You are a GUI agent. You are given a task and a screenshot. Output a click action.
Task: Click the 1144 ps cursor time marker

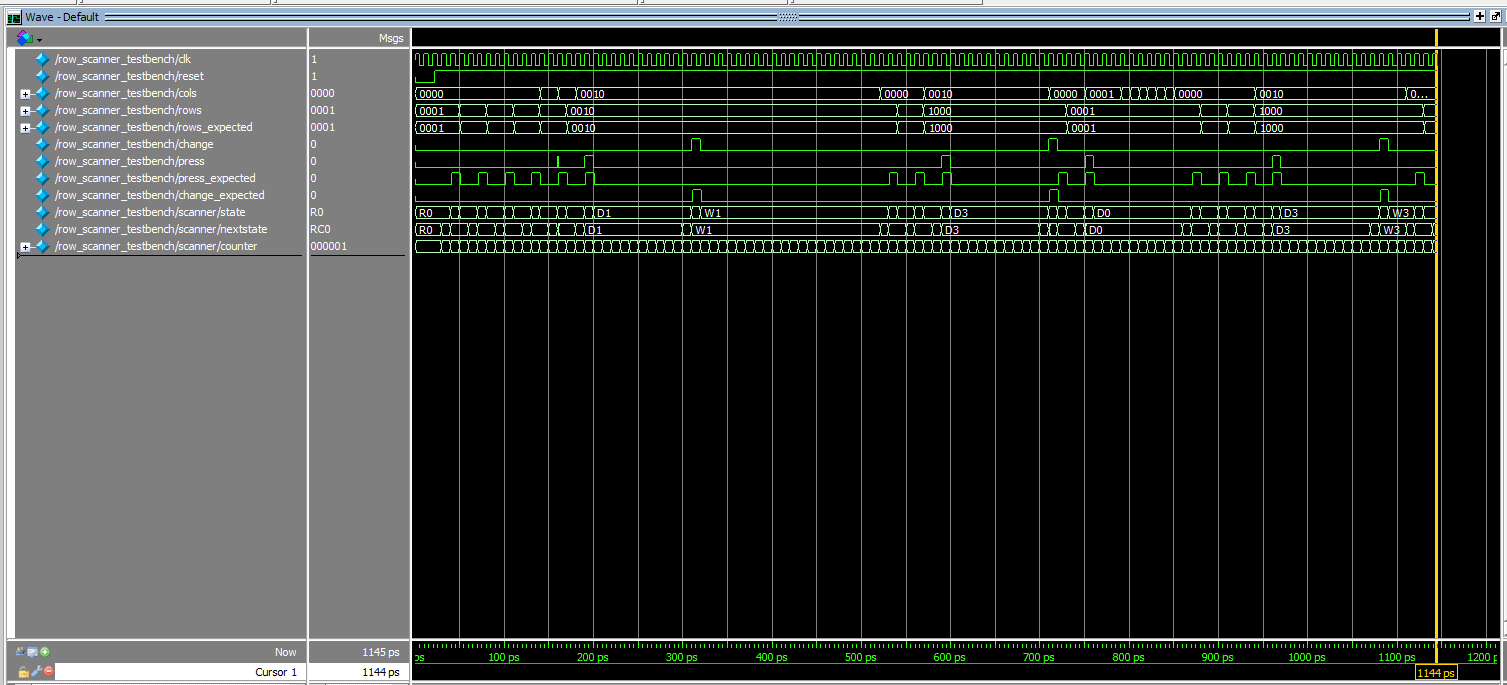[1436, 674]
